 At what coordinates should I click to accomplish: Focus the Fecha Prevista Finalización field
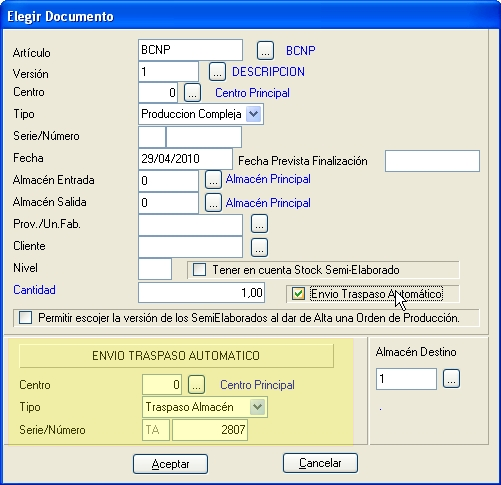coord(432,161)
